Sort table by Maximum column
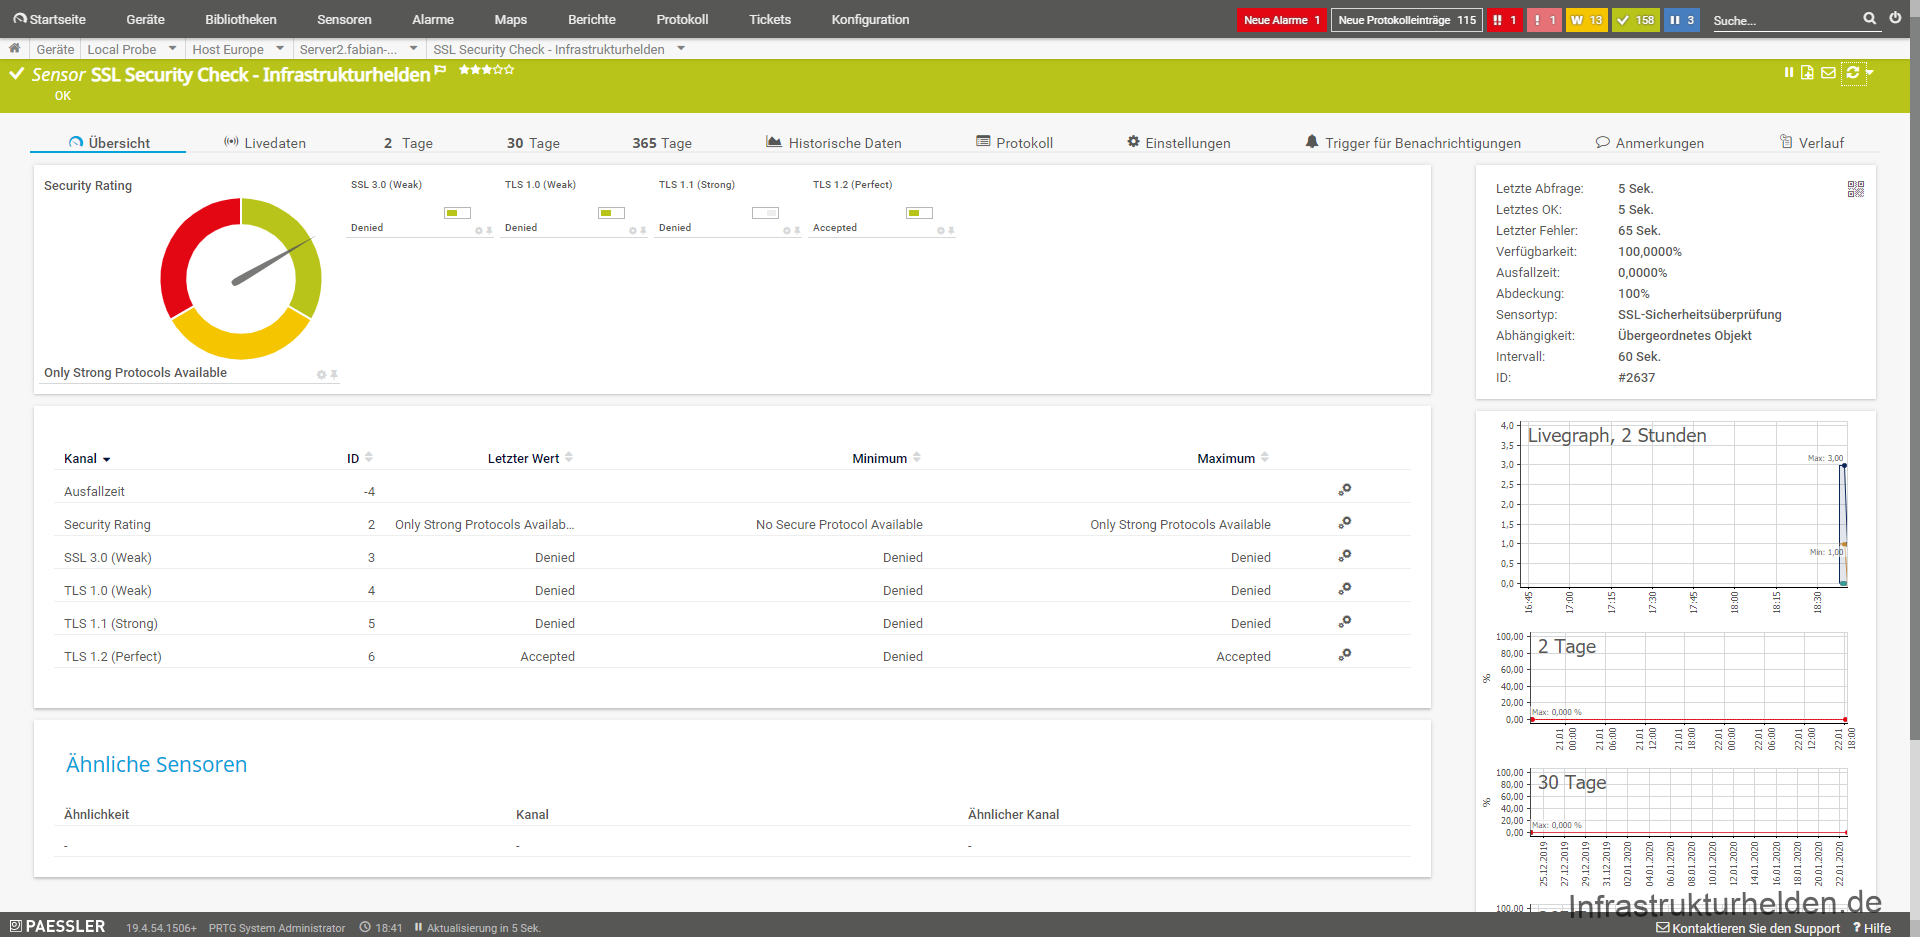This screenshot has width=1920, height=937. point(1233,458)
